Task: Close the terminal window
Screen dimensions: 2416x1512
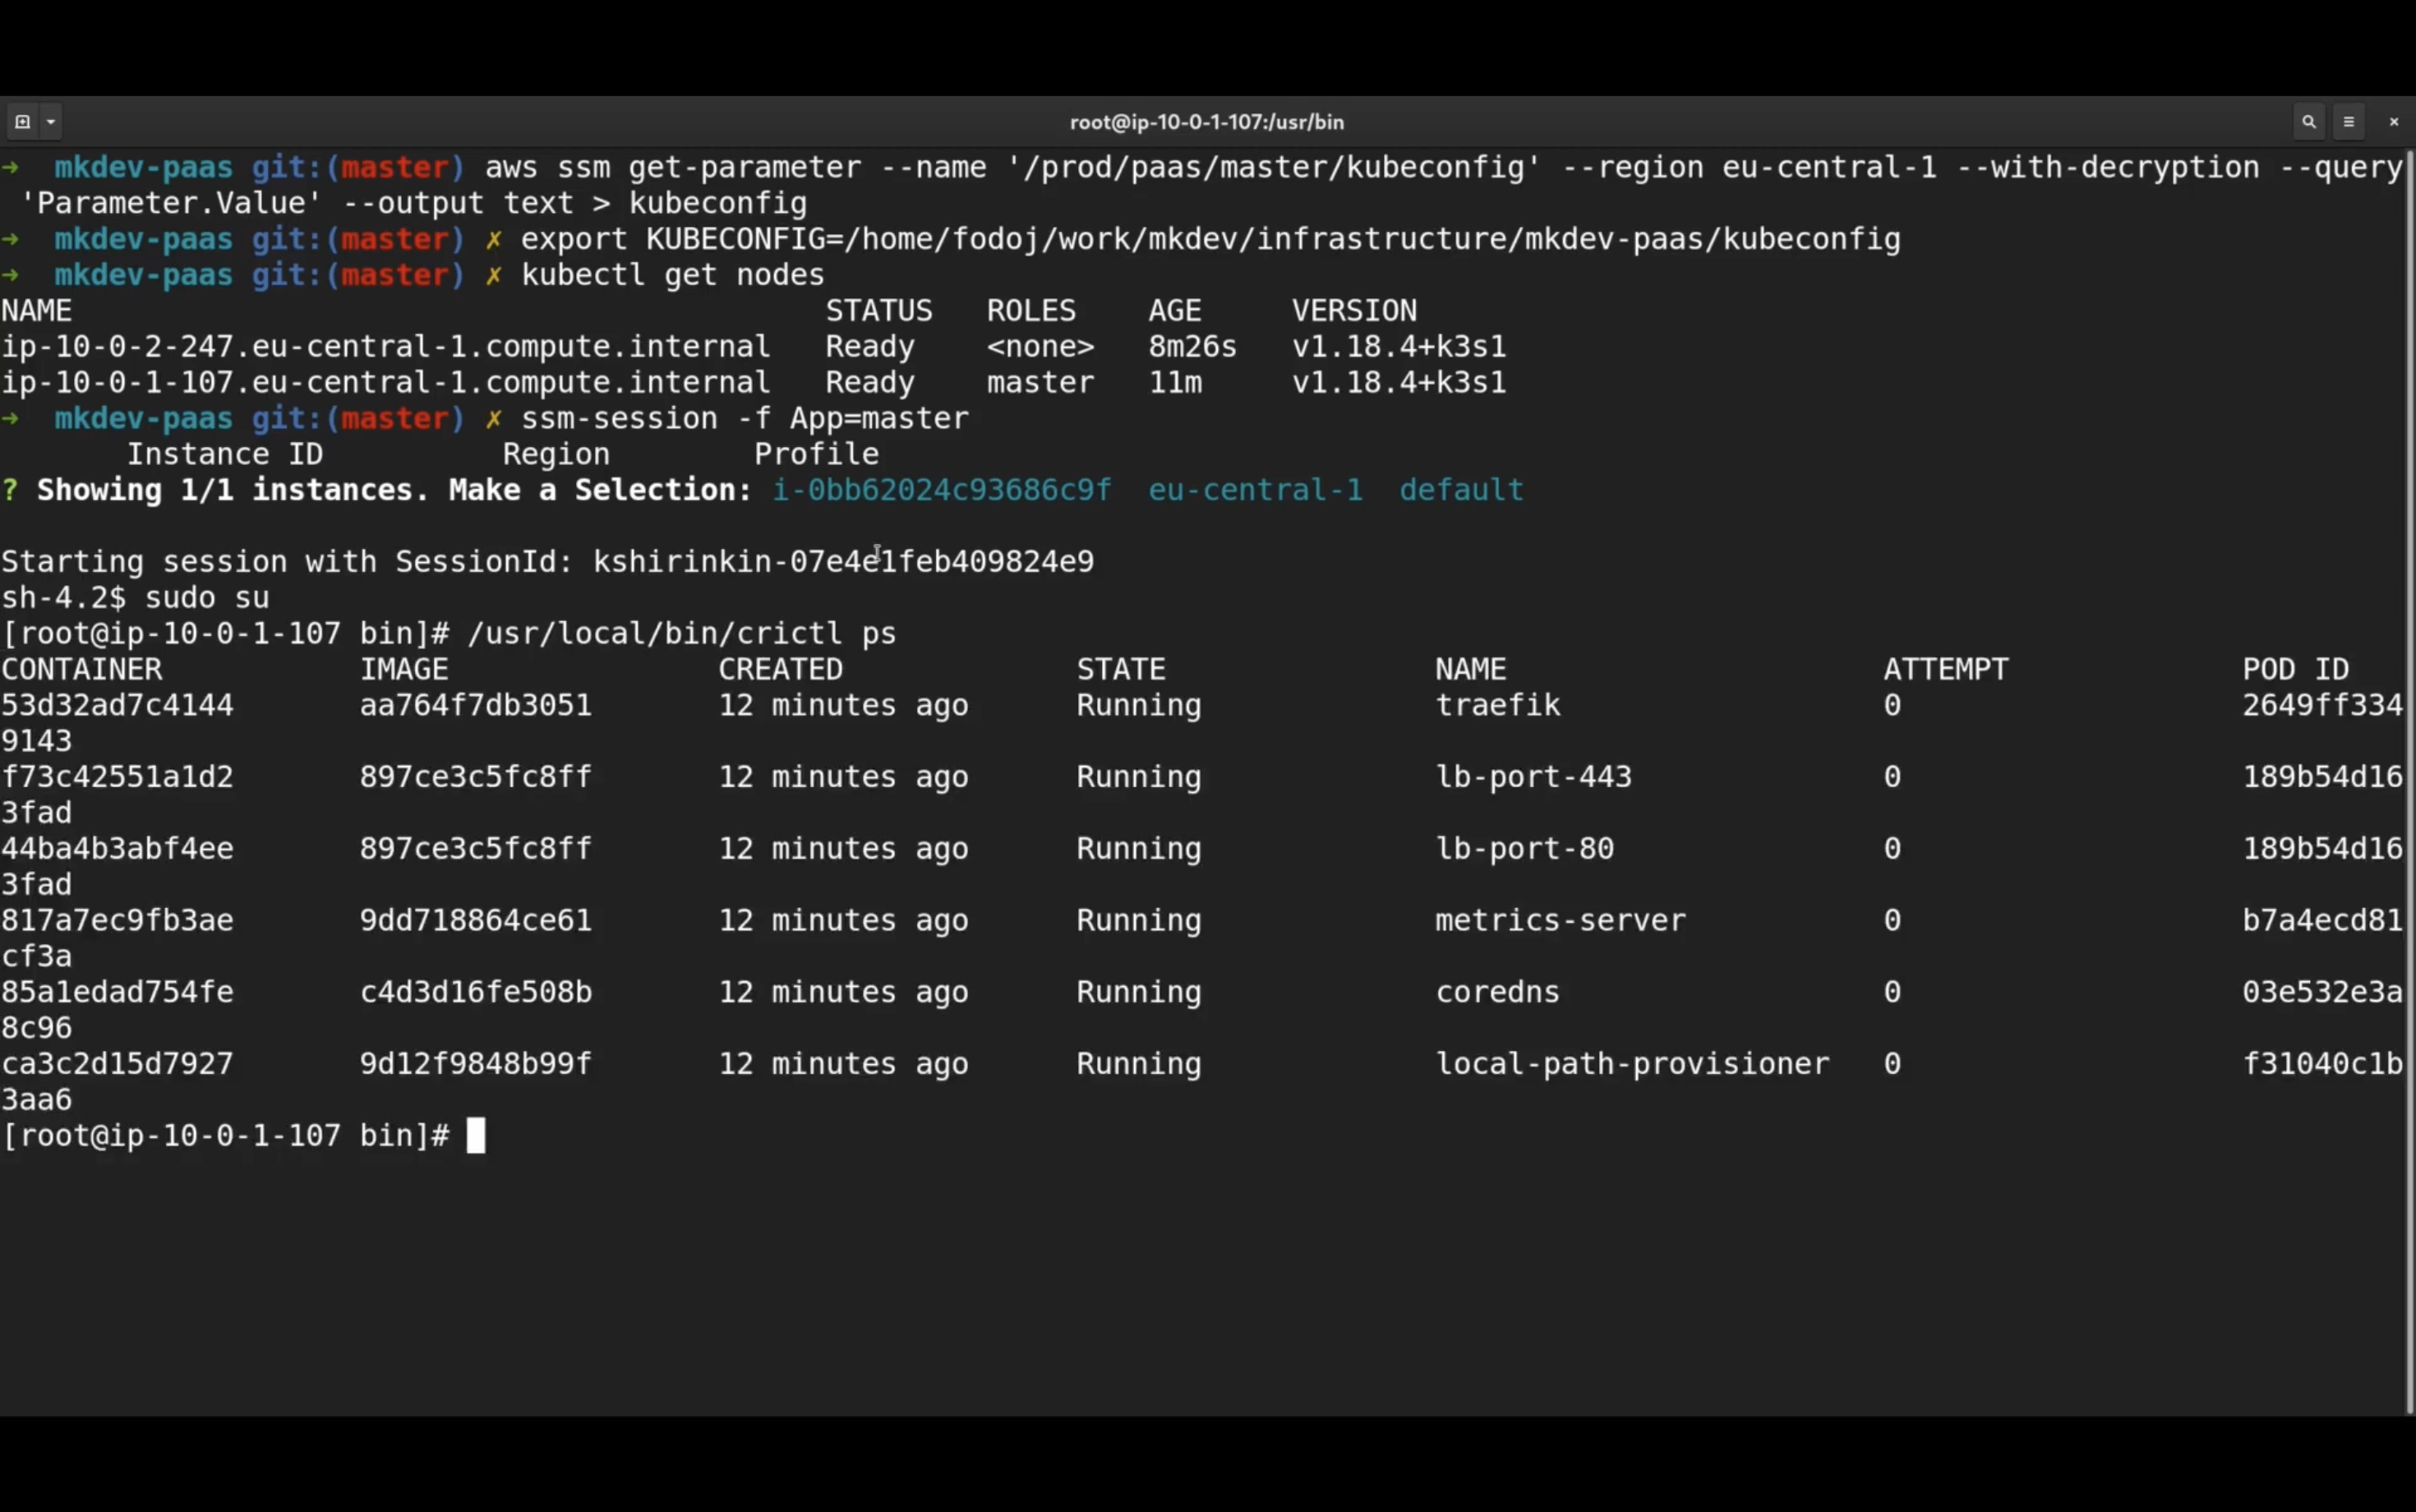Action: [2394, 122]
